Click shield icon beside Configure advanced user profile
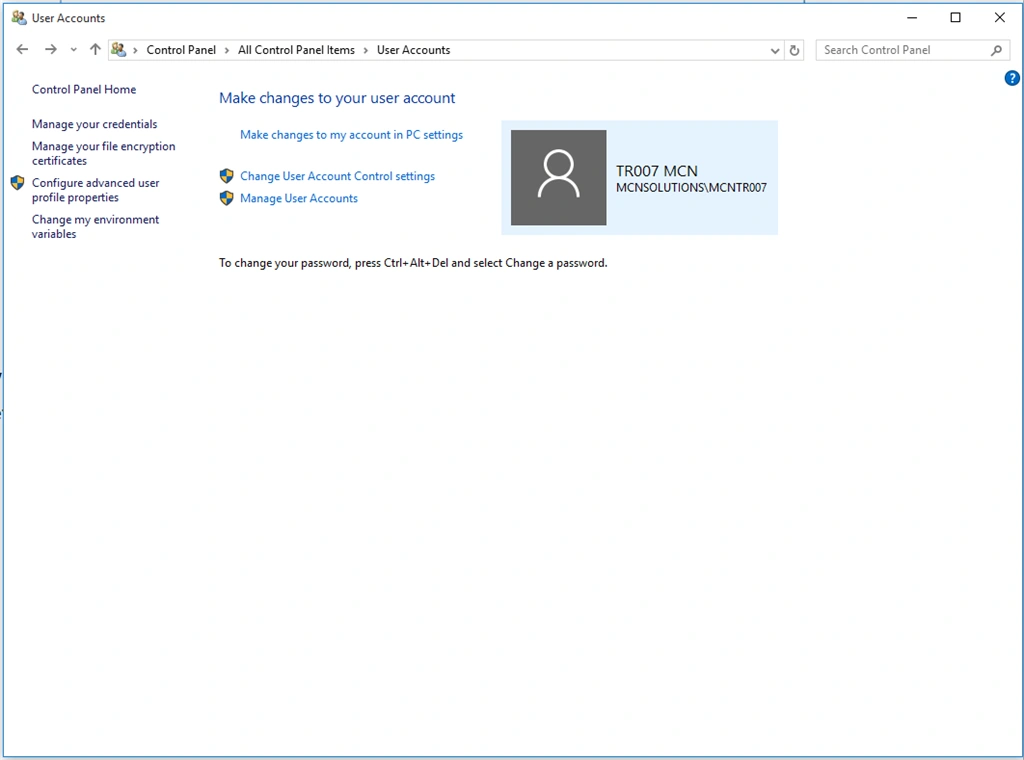The image size is (1024, 760). click(18, 183)
